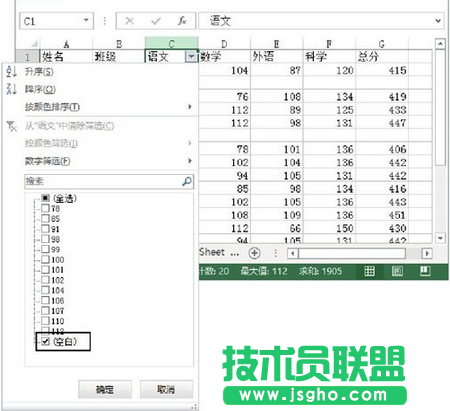Click the confirm checkmark in formula bar

tap(156, 21)
